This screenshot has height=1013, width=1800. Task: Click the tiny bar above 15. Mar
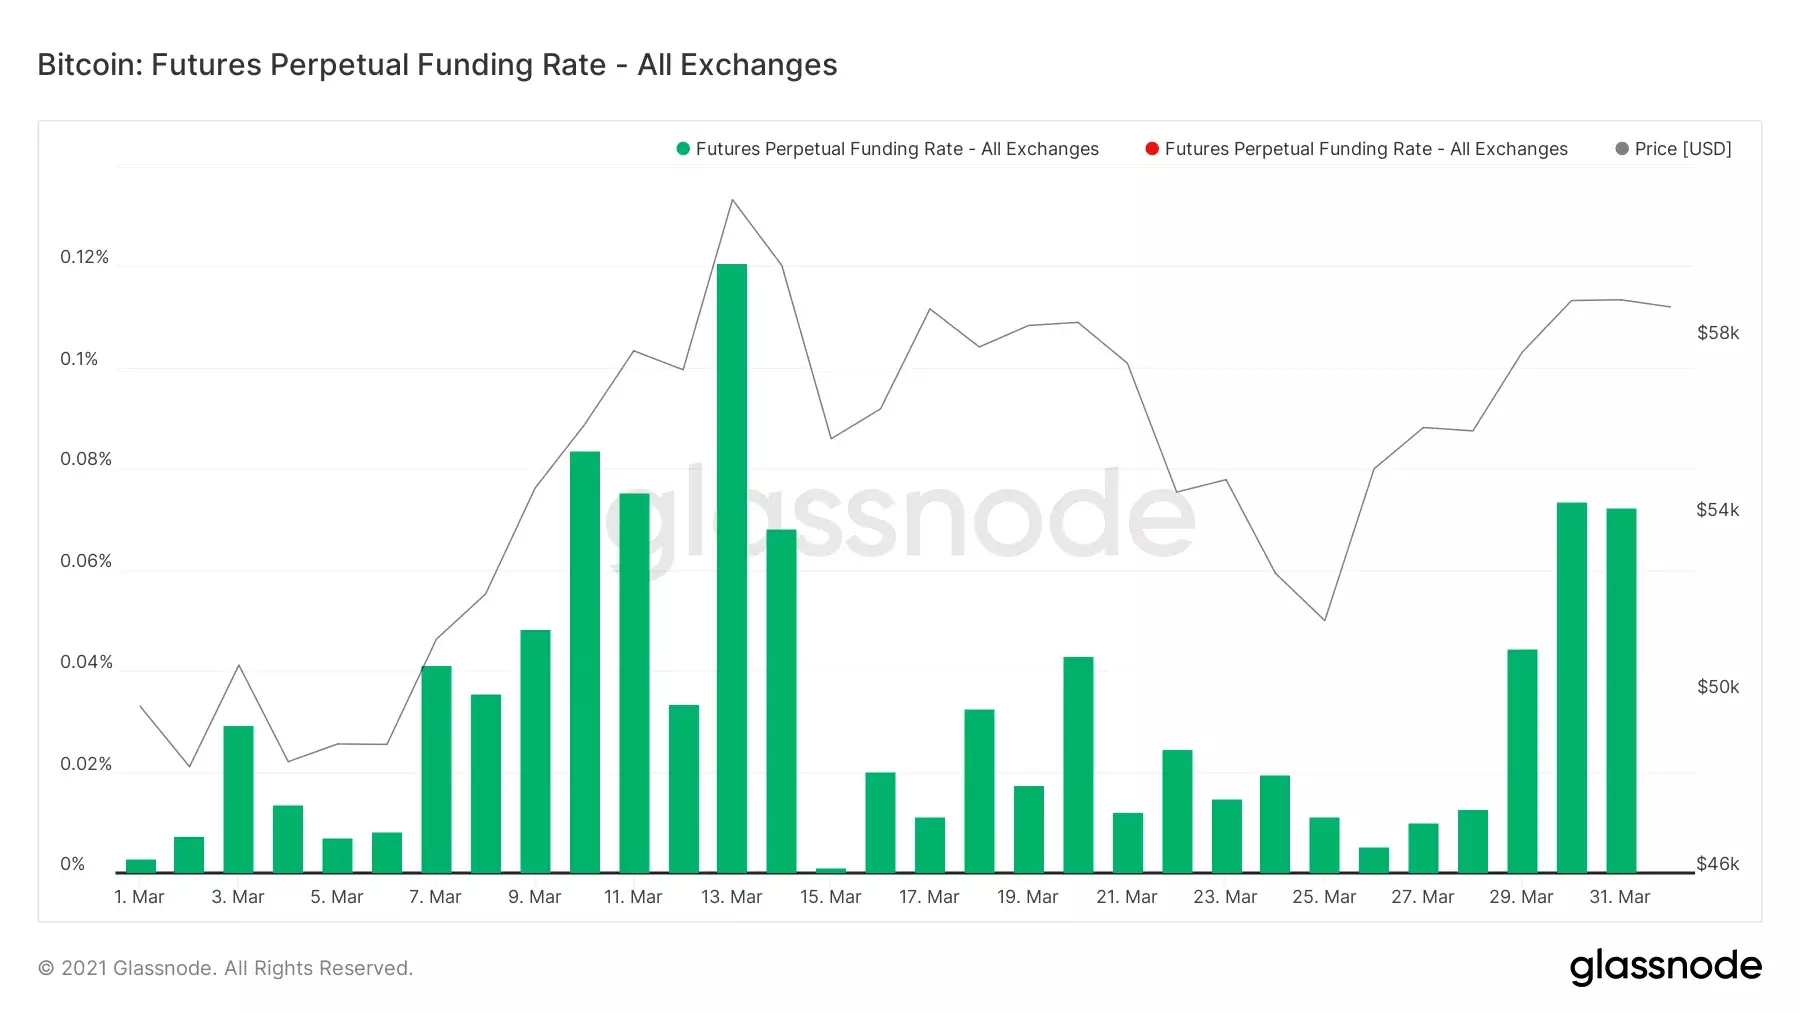[831, 870]
